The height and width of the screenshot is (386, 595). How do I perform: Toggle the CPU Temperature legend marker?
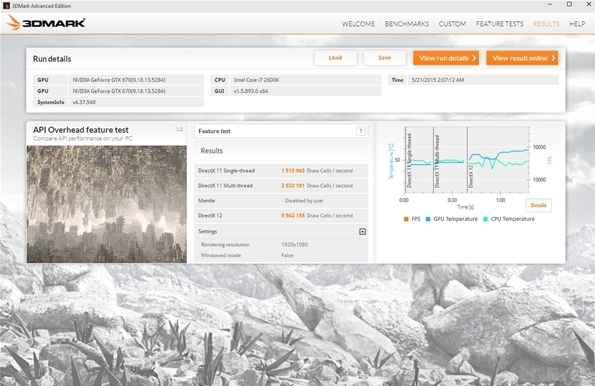(485, 219)
